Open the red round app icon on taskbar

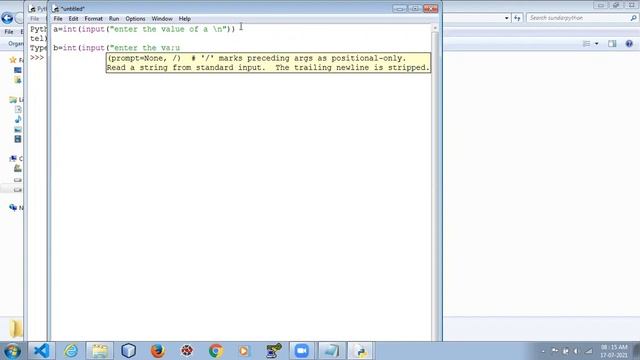[x=187, y=351]
